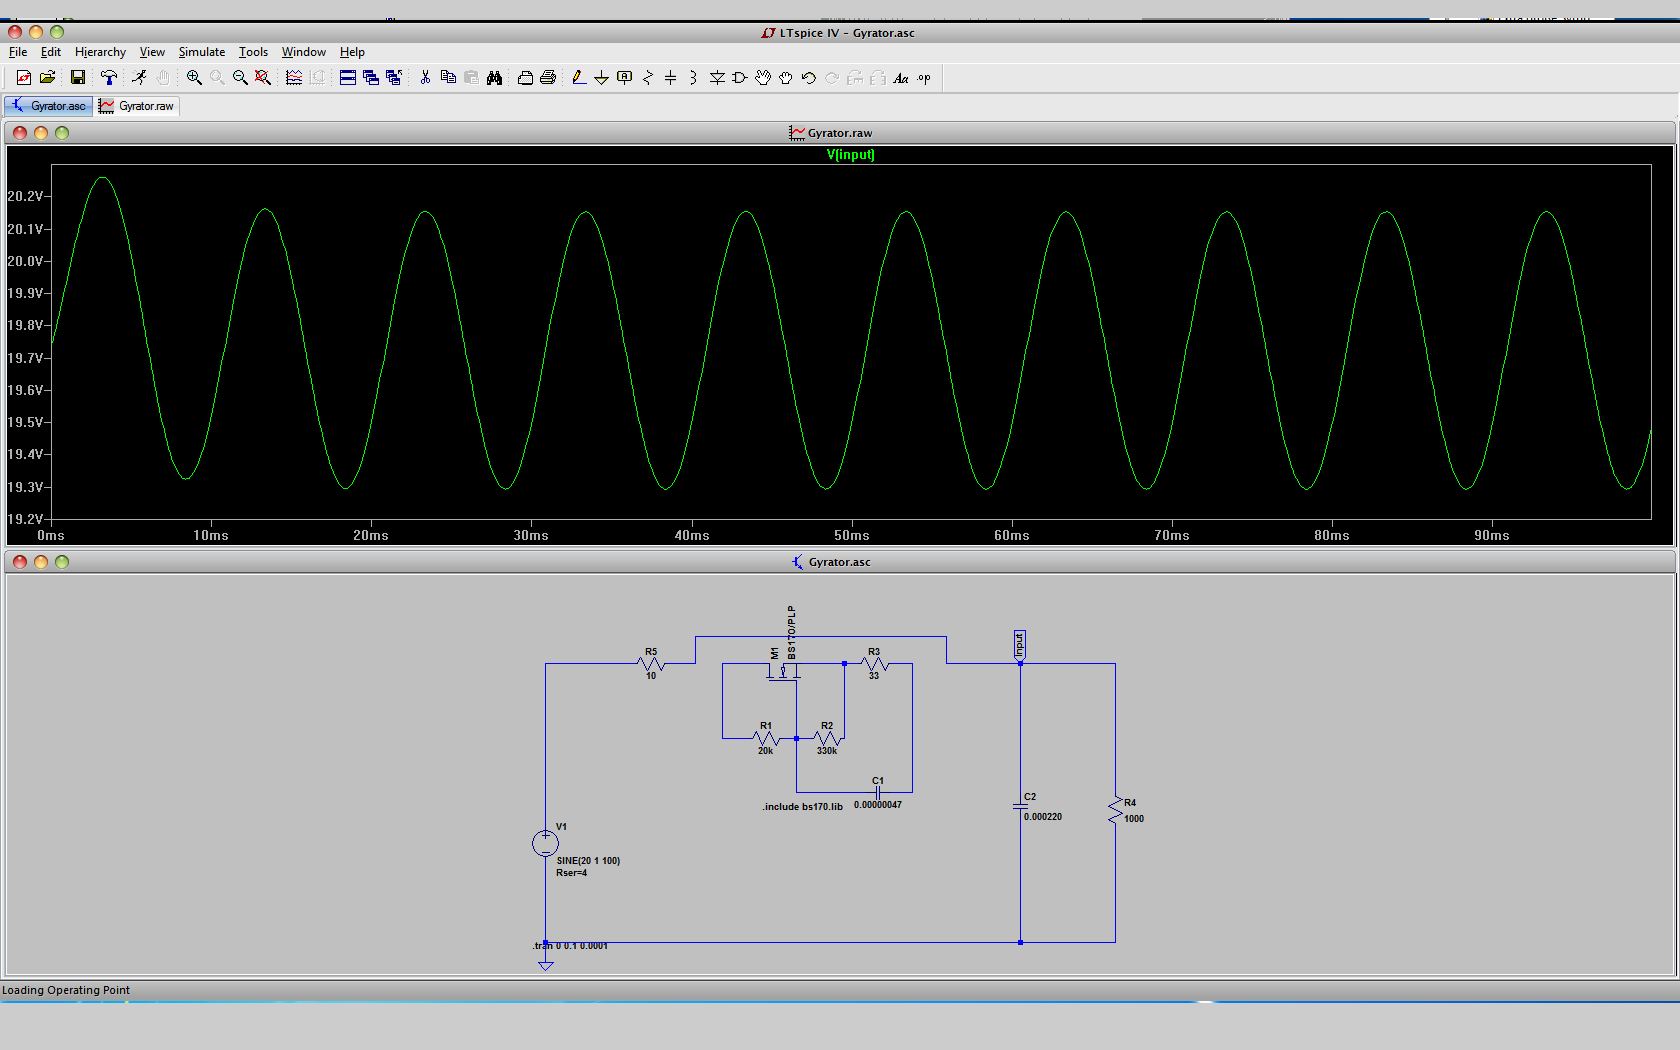Place a ground symbol using toolbar

pyautogui.click(x=601, y=78)
